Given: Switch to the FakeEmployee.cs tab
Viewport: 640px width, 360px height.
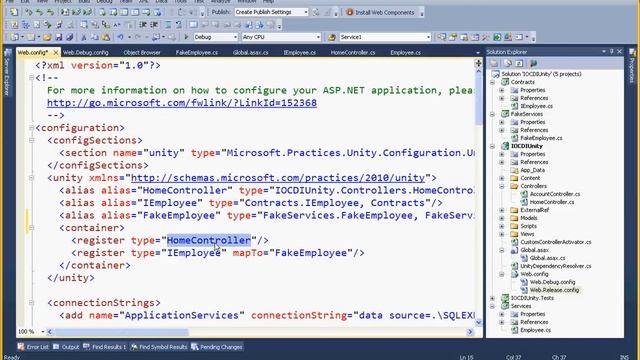Looking at the screenshot, I should point(197,53).
